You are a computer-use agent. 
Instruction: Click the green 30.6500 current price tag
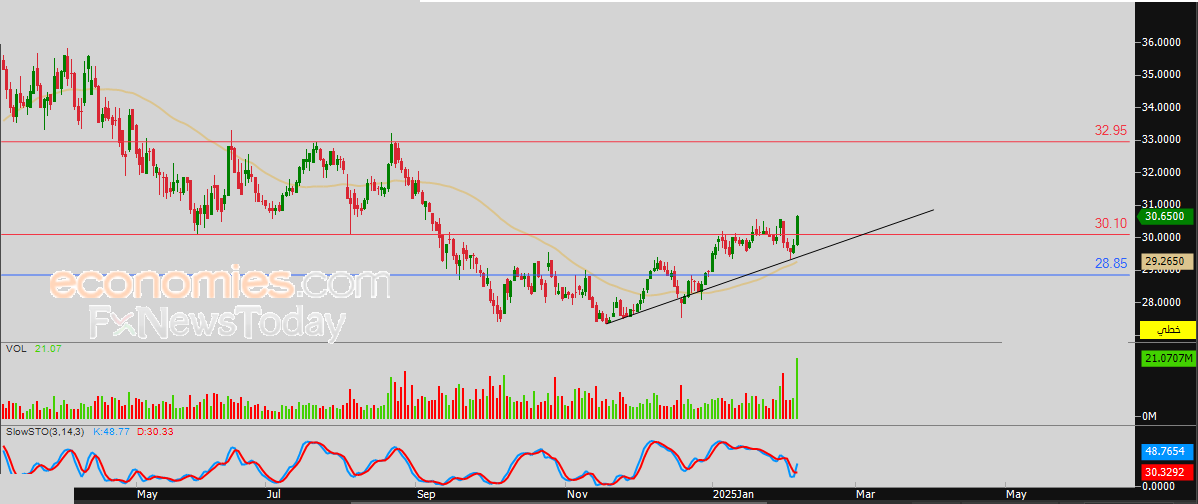[x=1167, y=216]
